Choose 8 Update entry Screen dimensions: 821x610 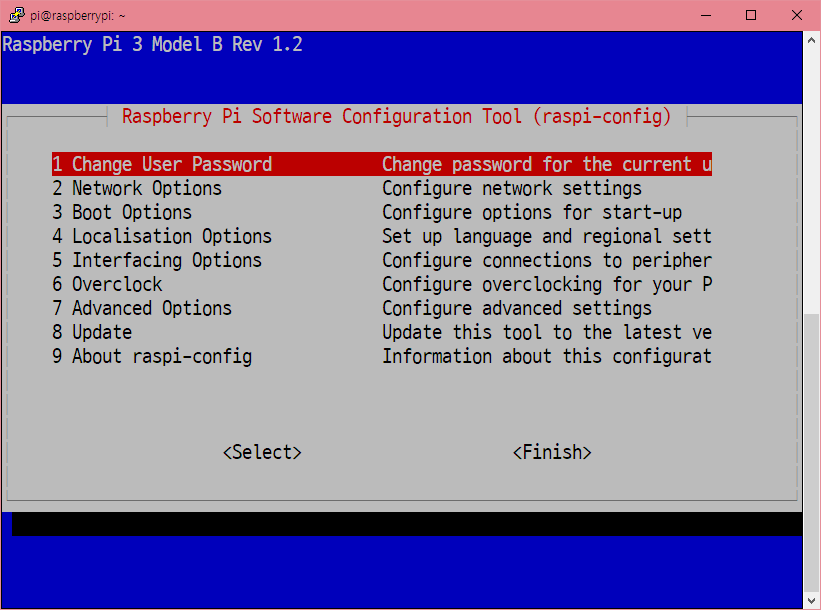click(x=92, y=332)
